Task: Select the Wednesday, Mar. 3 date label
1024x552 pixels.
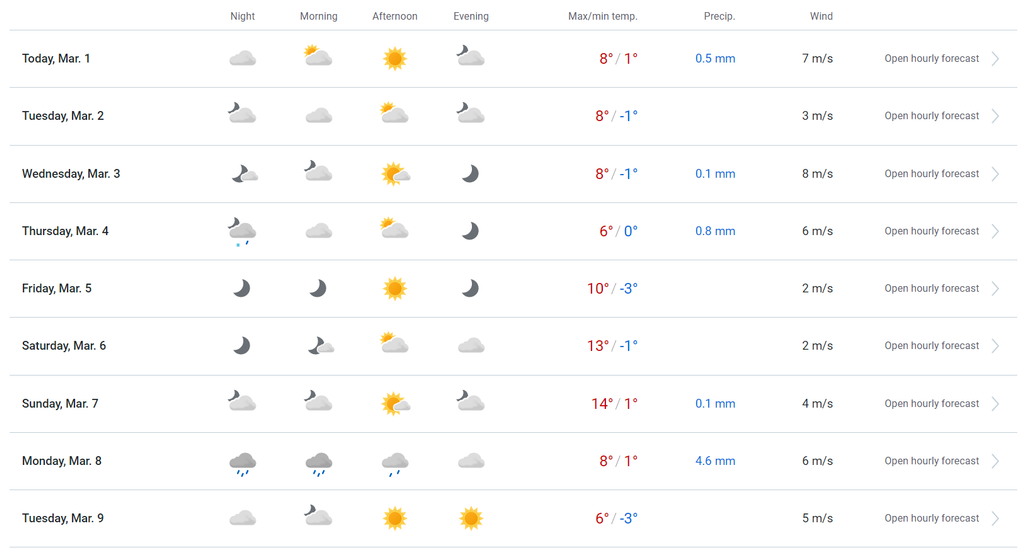Action: [x=71, y=174]
